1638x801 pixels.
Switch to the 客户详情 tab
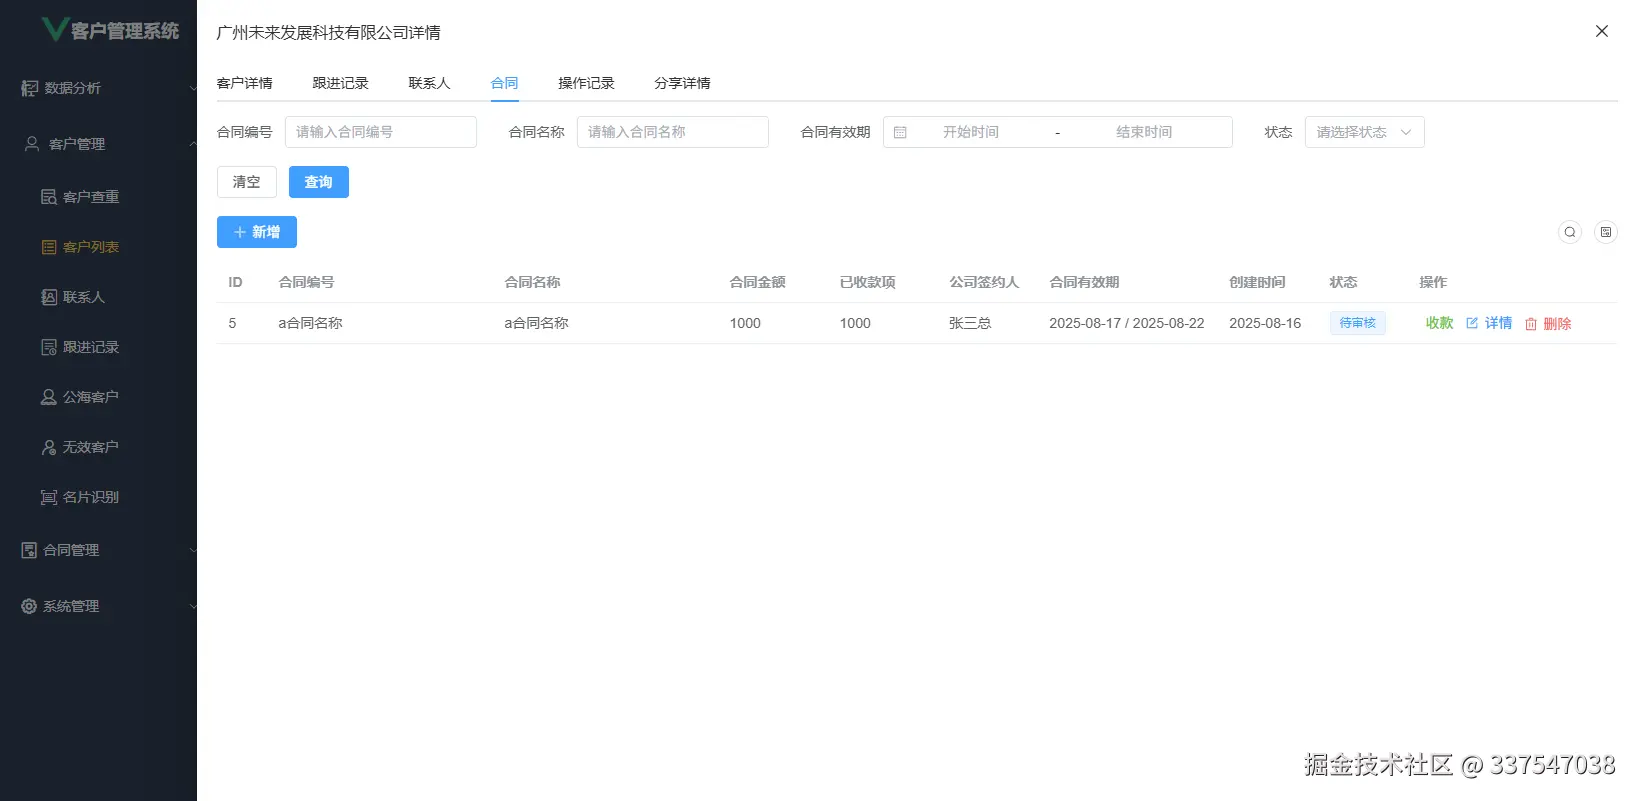tap(244, 83)
